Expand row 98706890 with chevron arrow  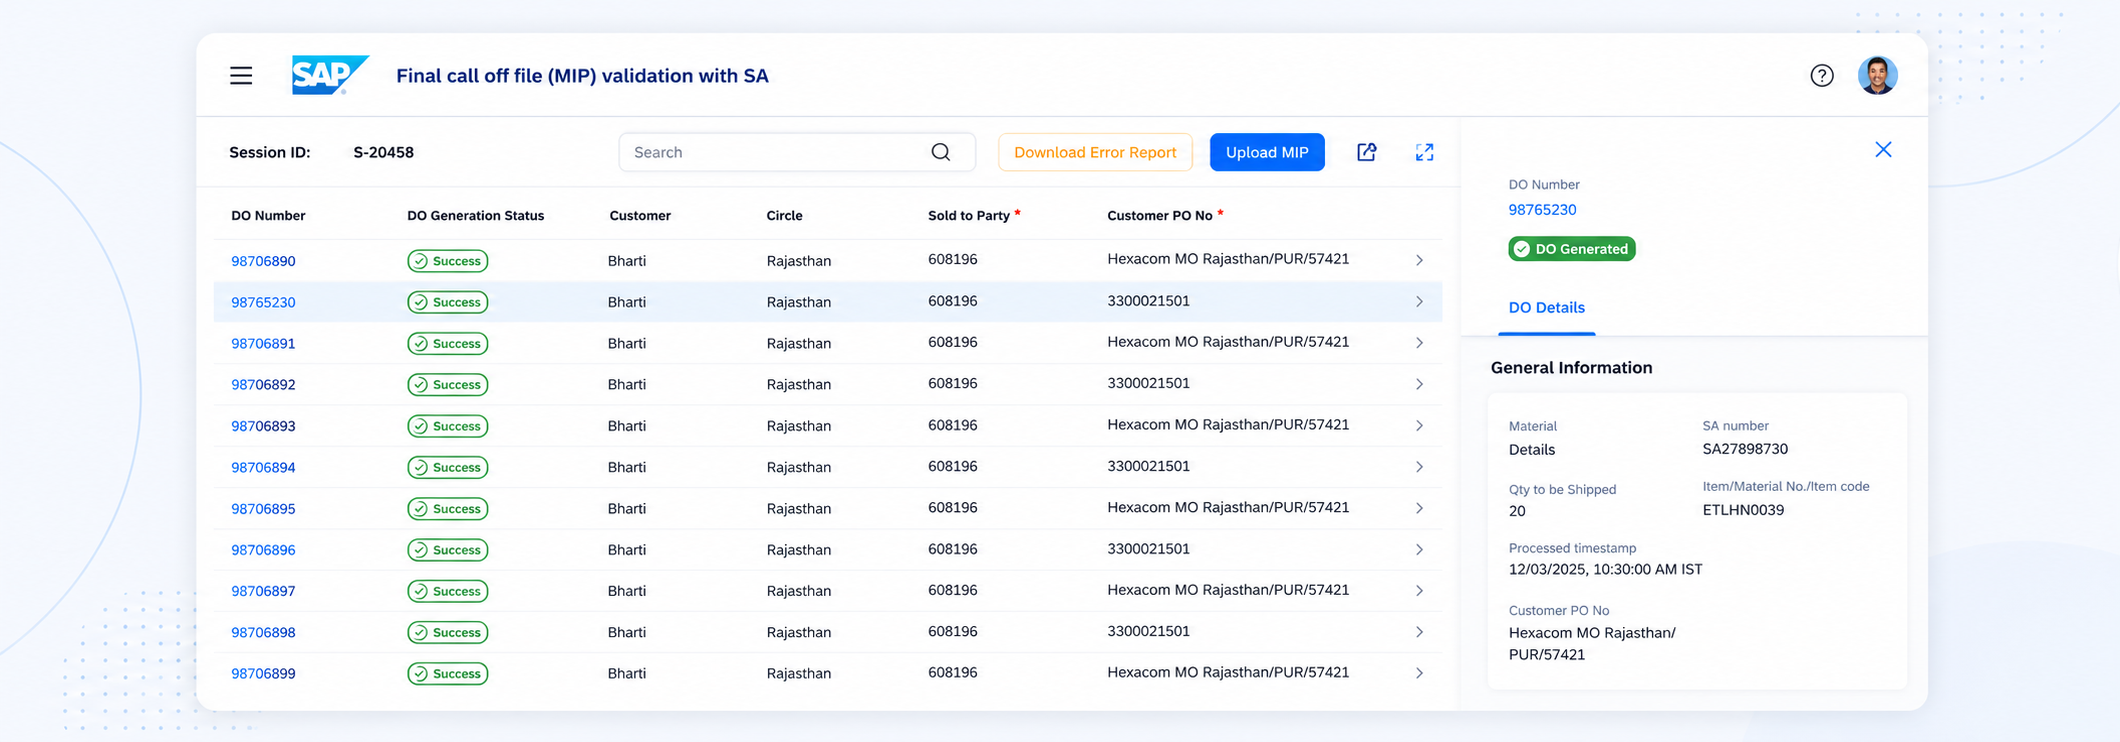(1419, 260)
